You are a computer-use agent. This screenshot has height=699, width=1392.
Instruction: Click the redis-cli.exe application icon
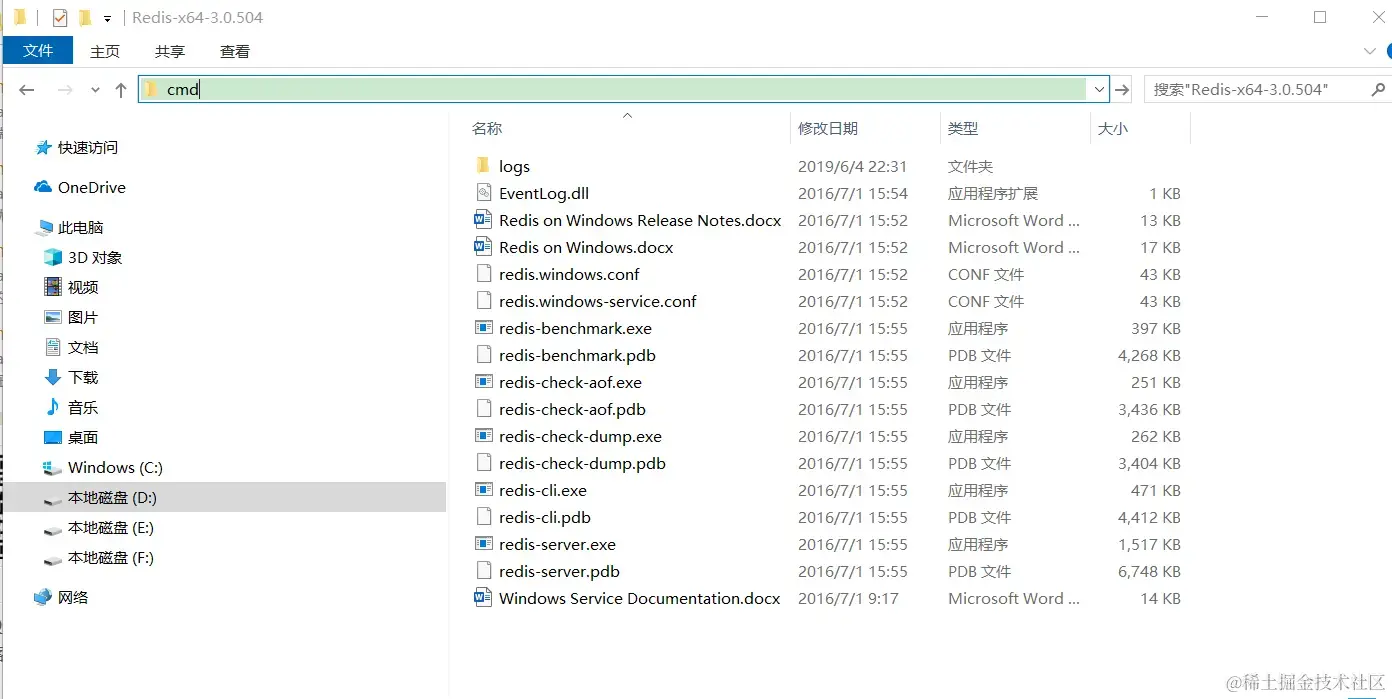[x=484, y=490]
